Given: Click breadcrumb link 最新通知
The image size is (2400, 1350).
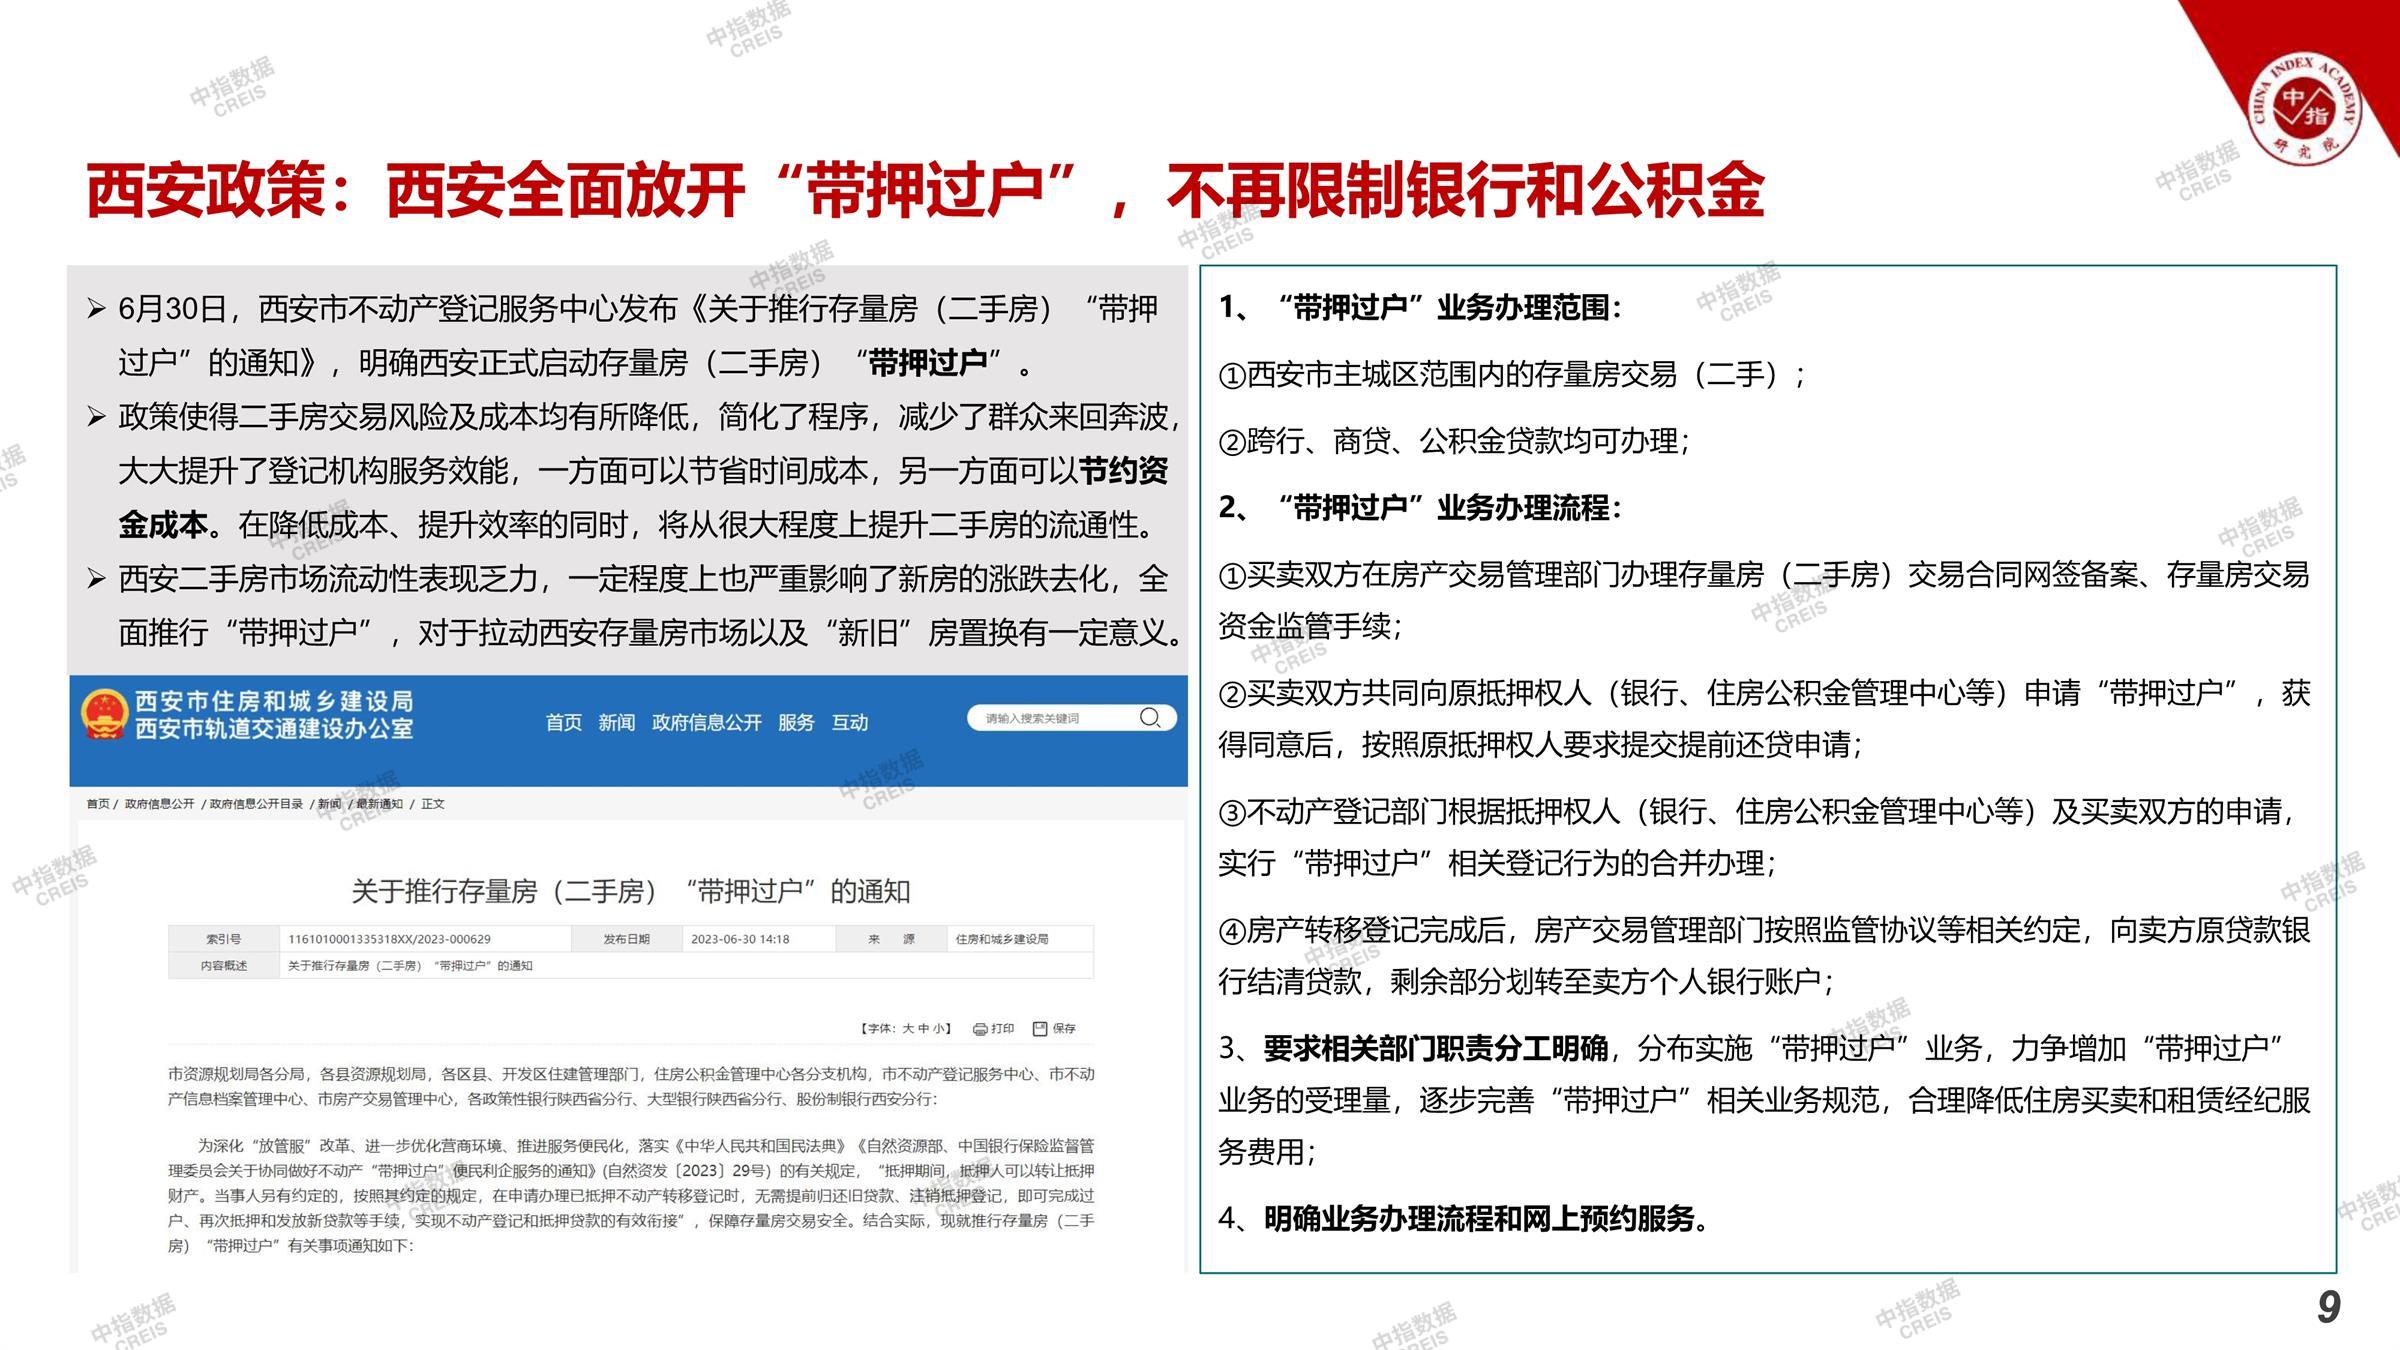Looking at the screenshot, I should [380, 804].
